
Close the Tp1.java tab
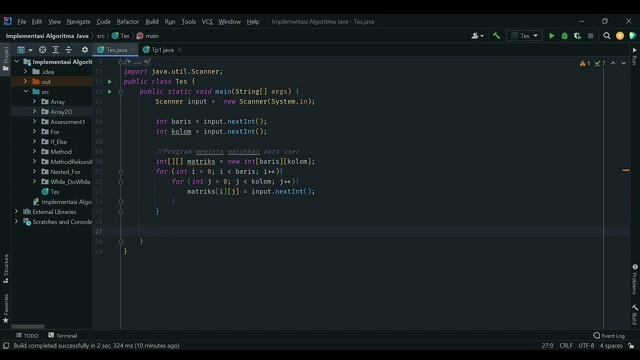point(180,50)
